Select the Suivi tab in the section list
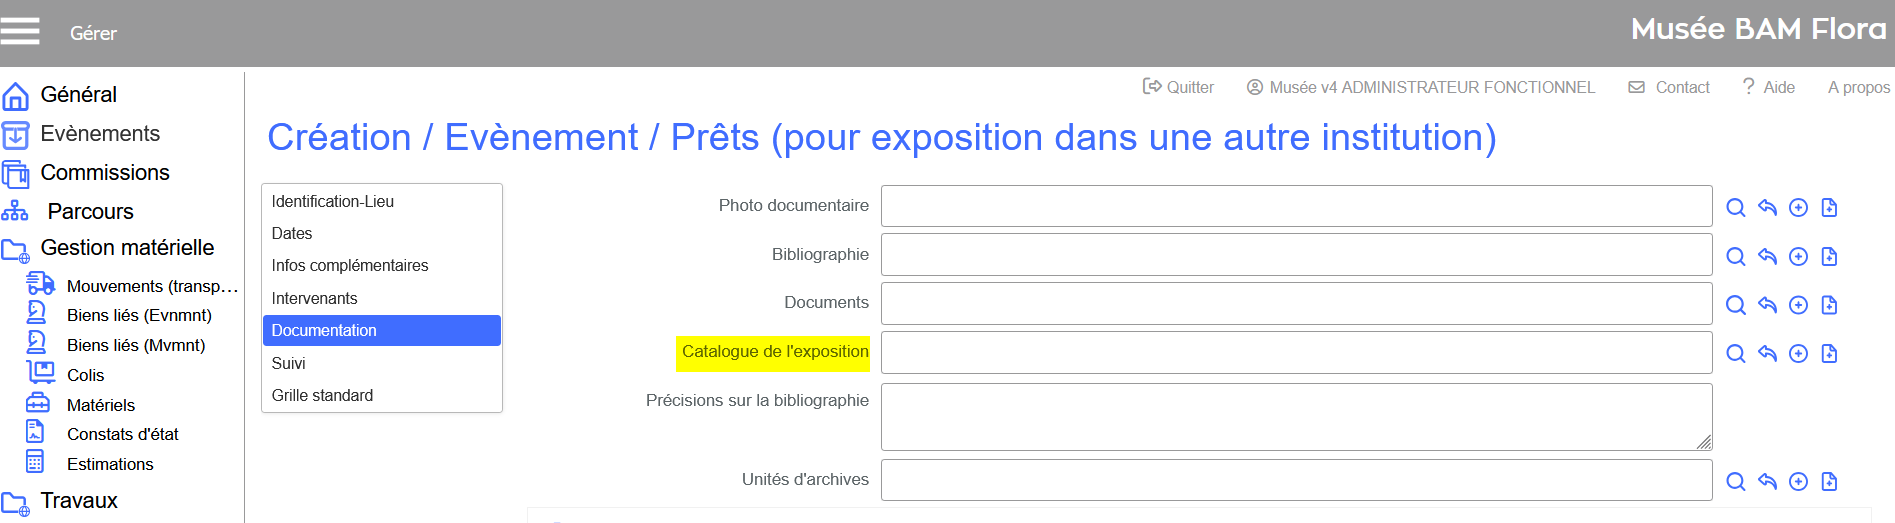1895x523 pixels. tap(289, 364)
